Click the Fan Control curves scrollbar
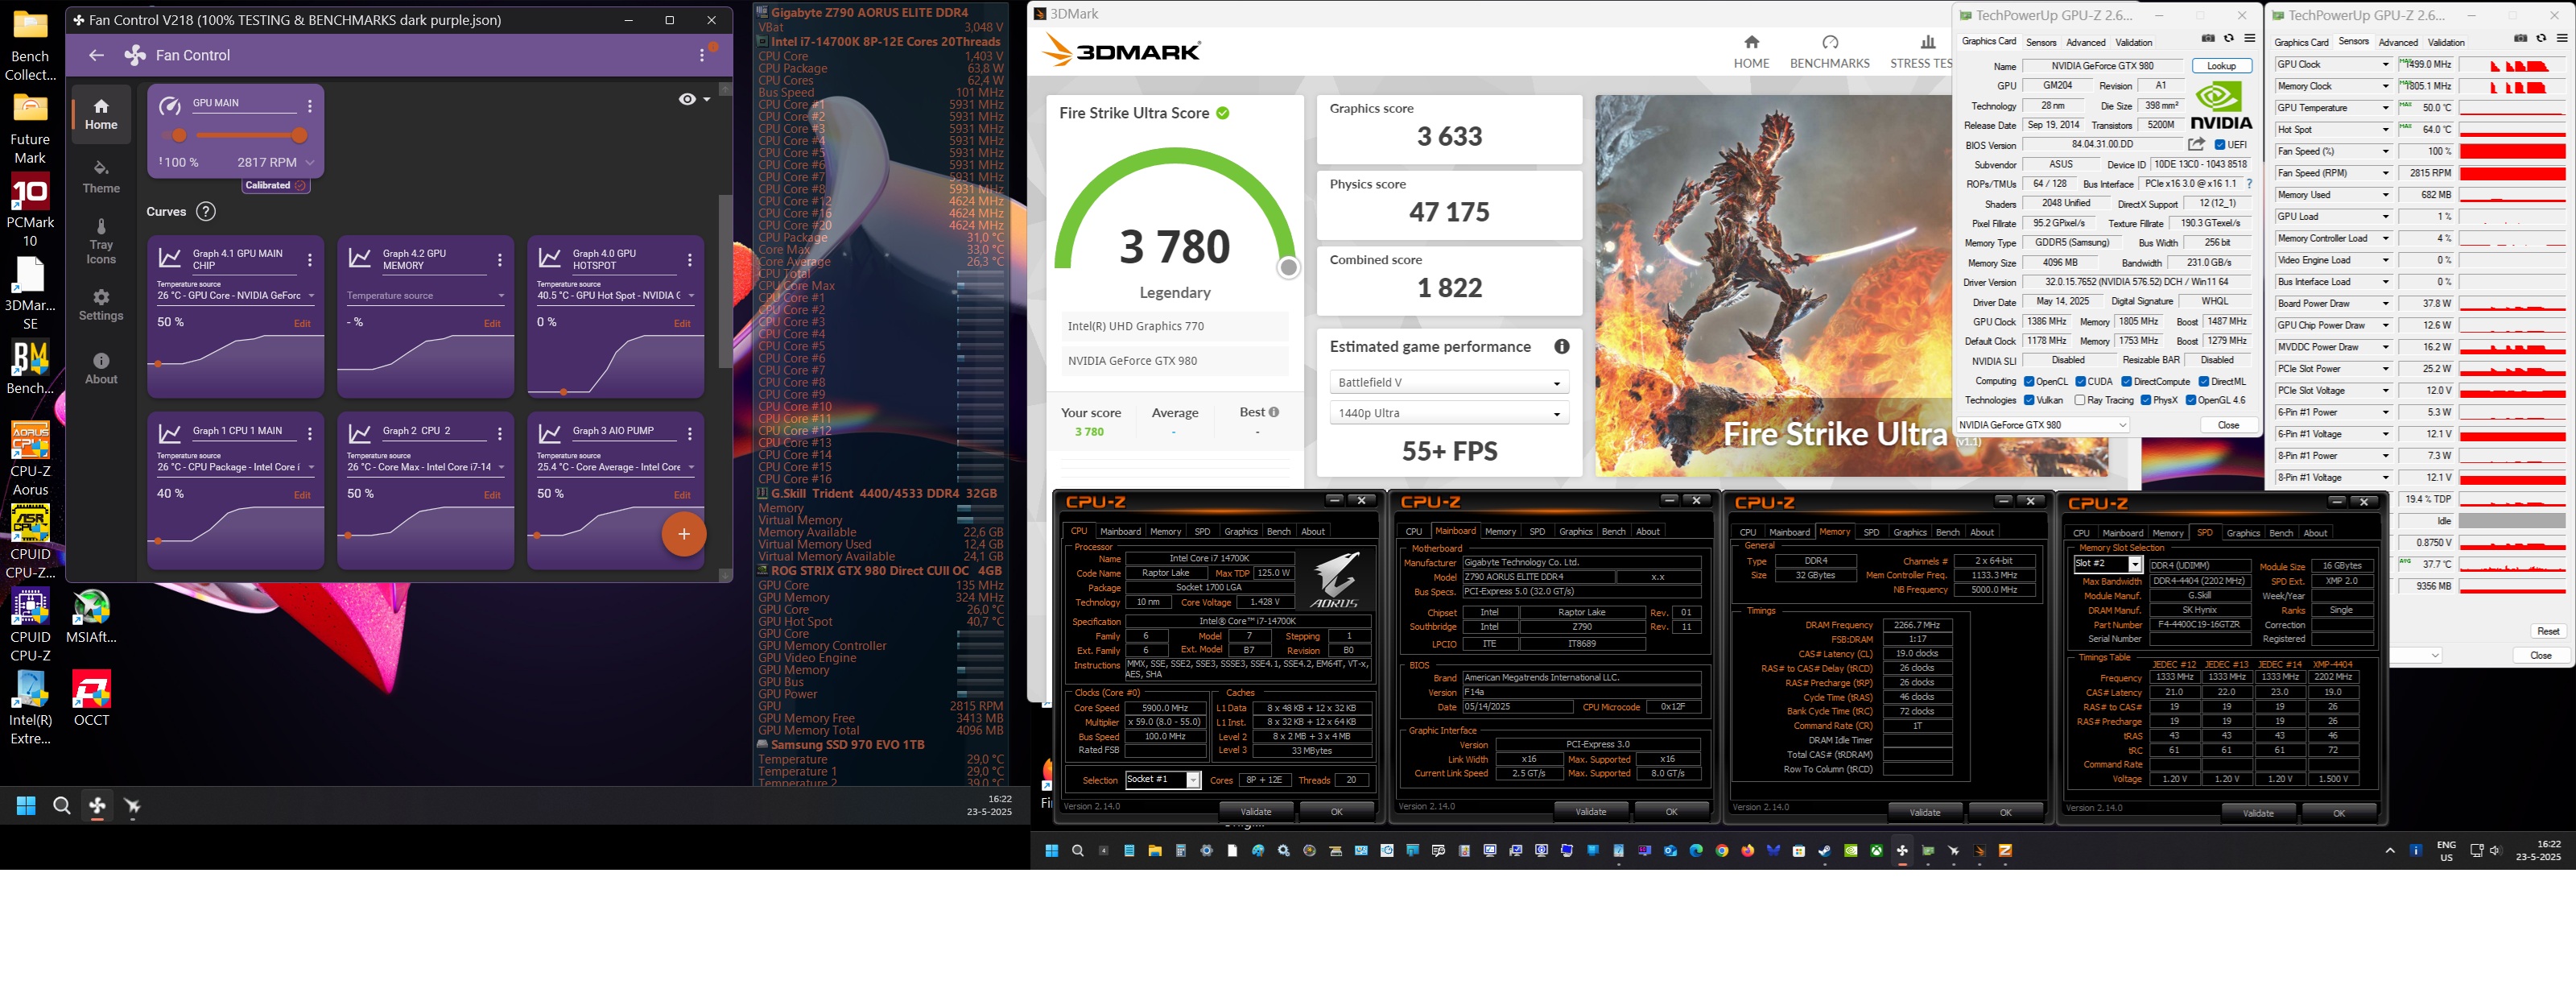The width and height of the screenshot is (2576, 993). point(725,280)
